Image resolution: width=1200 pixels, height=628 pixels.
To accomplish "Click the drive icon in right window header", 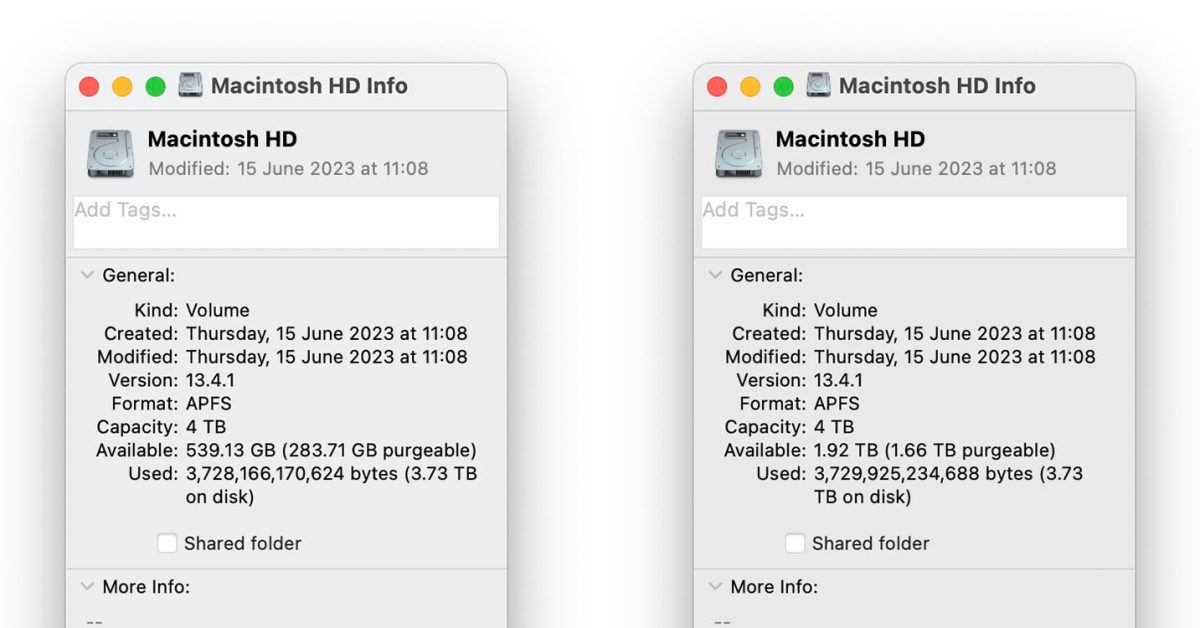I will (x=737, y=152).
